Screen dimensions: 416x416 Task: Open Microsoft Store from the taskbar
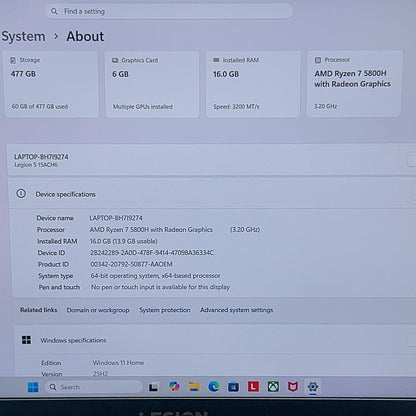tap(233, 387)
